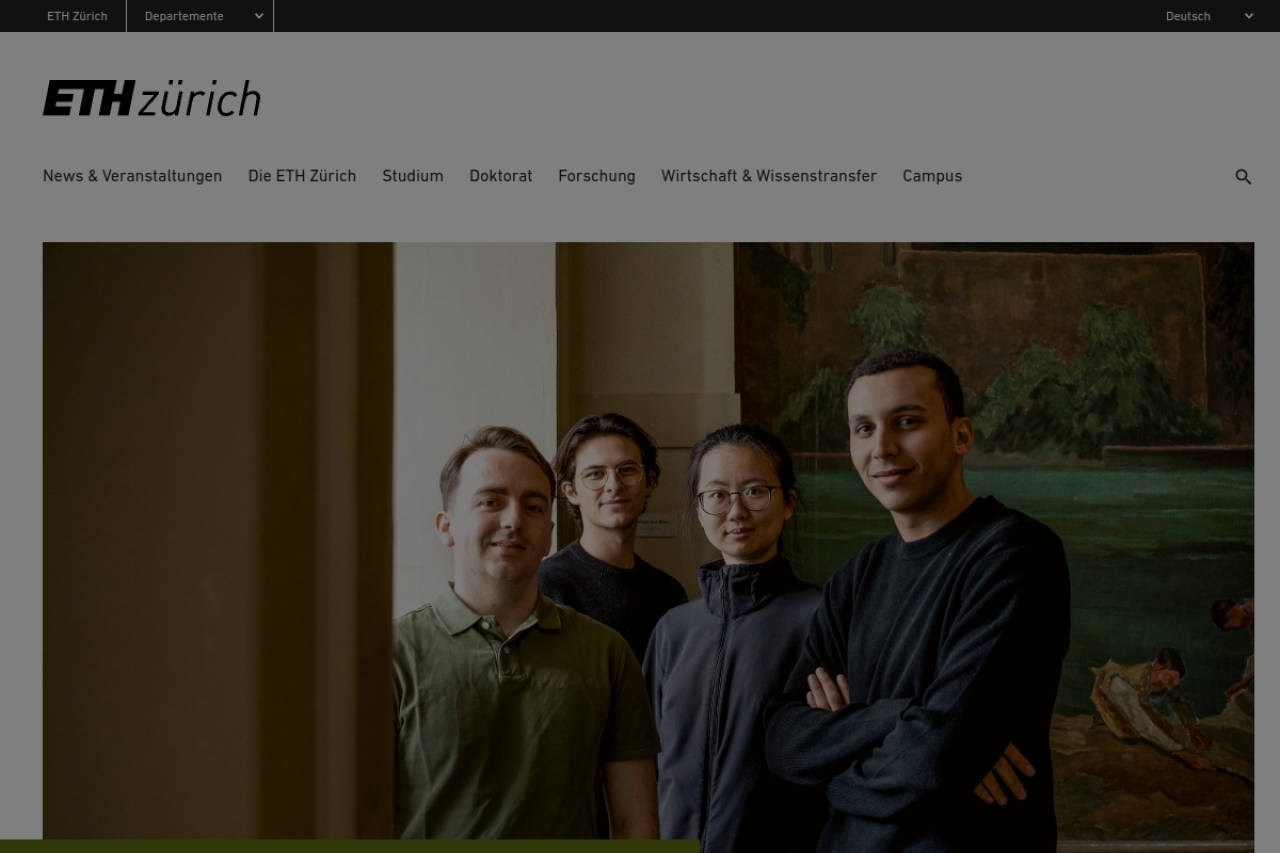This screenshot has width=1280, height=853.
Task: Click the ETH Zürich logo
Action: 151,98
